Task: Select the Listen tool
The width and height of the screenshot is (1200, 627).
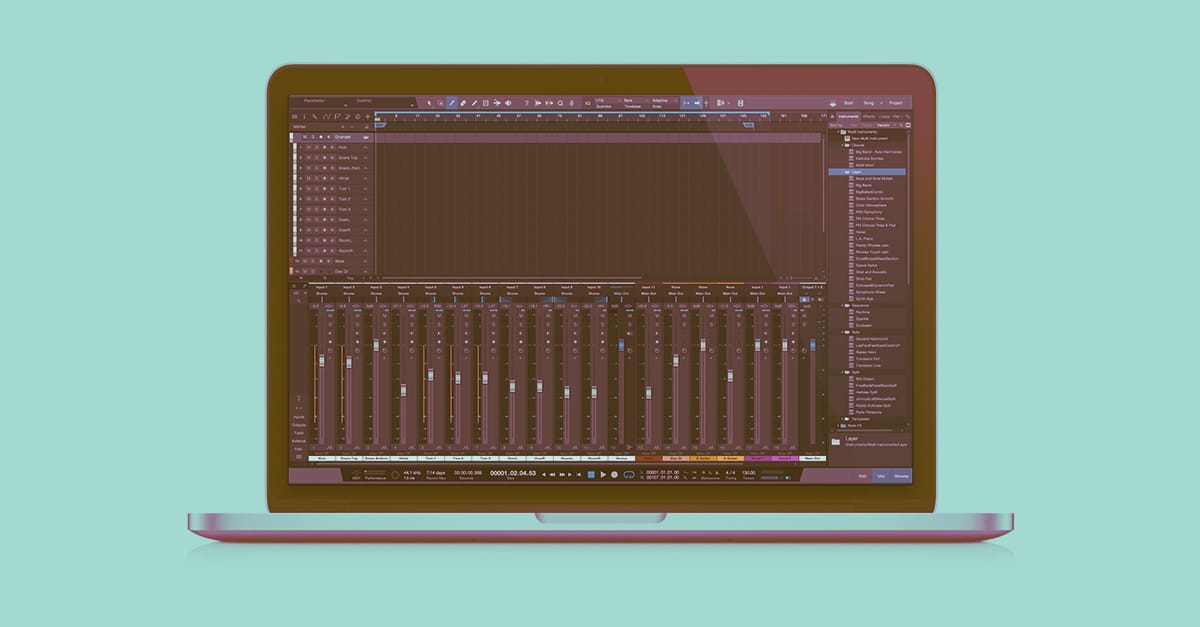Action: pyautogui.click(x=508, y=102)
